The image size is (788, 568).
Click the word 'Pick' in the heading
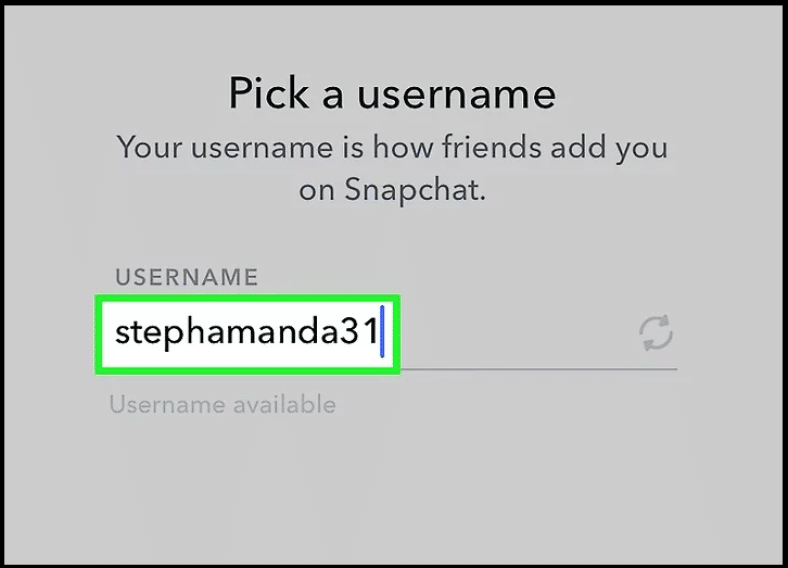[x=268, y=92]
